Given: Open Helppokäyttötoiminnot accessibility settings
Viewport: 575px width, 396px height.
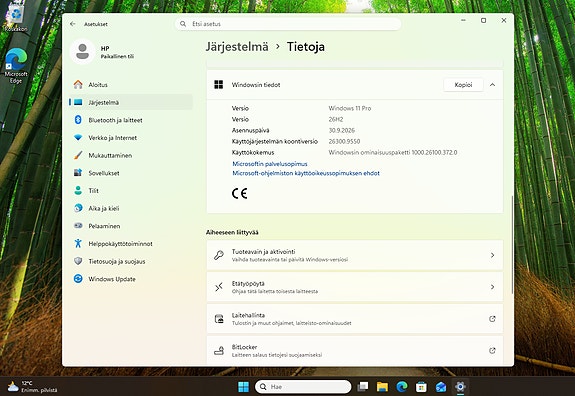Looking at the screenshot, I should [x=131, y=243].
